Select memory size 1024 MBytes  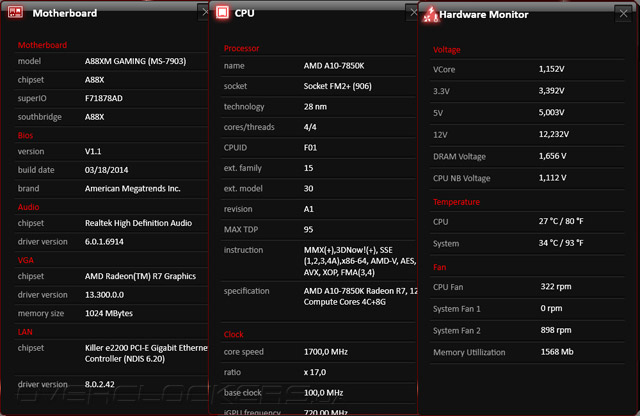coord(109,314)
